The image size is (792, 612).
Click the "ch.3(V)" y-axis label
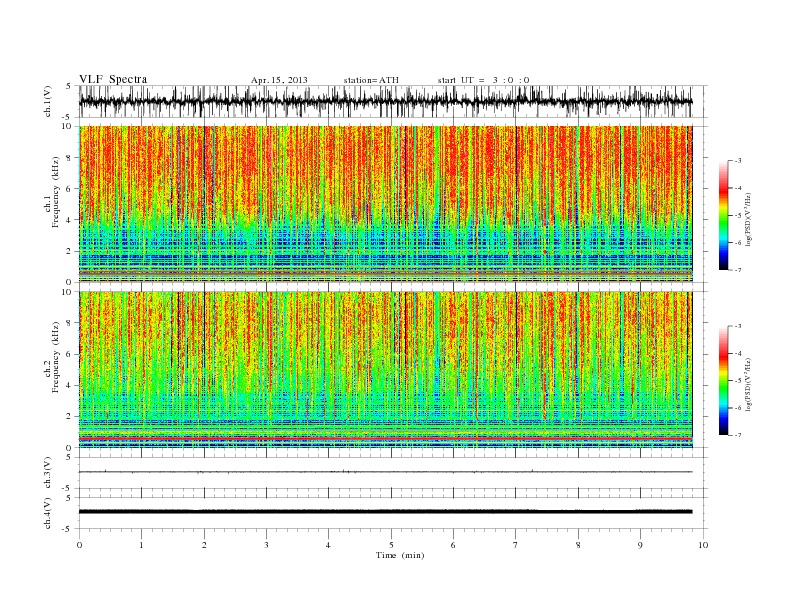[x=48, y=473]
